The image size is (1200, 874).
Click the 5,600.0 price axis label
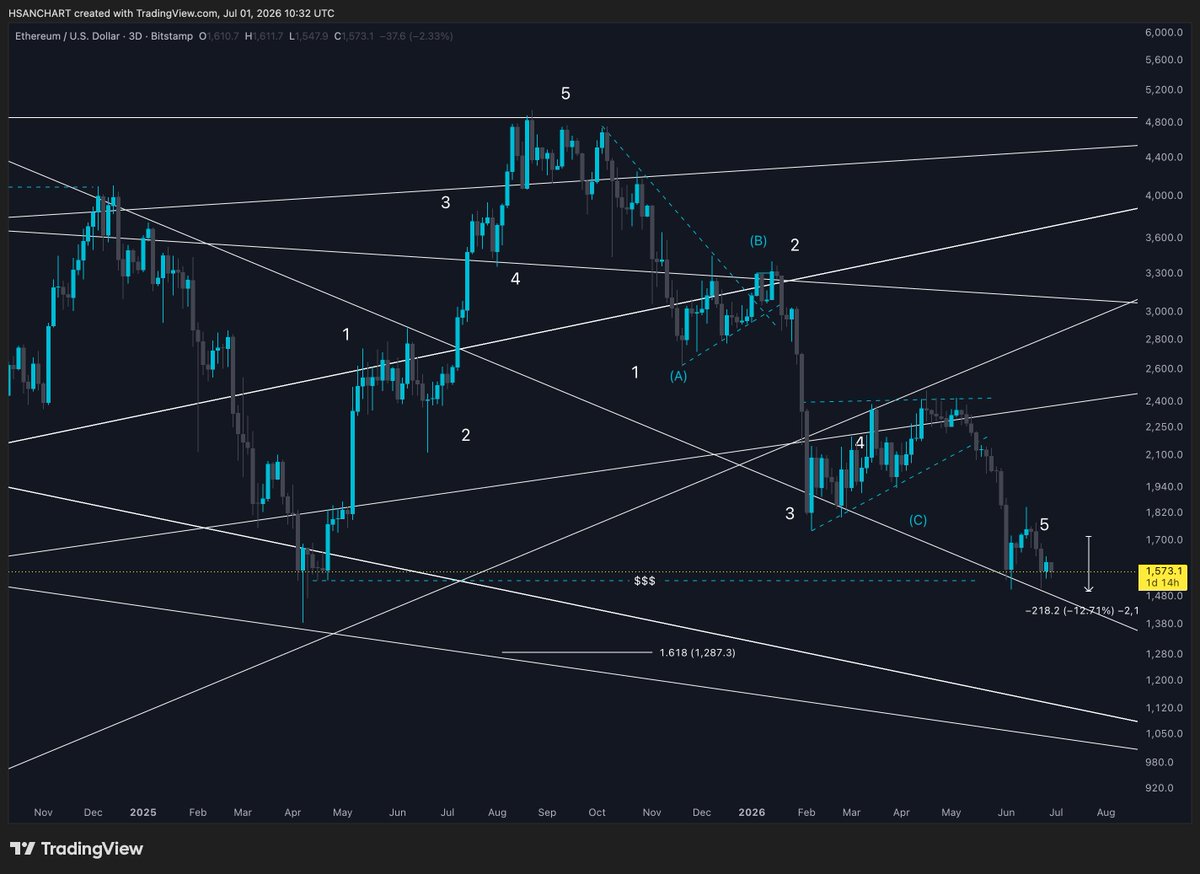click(1166, 60)
